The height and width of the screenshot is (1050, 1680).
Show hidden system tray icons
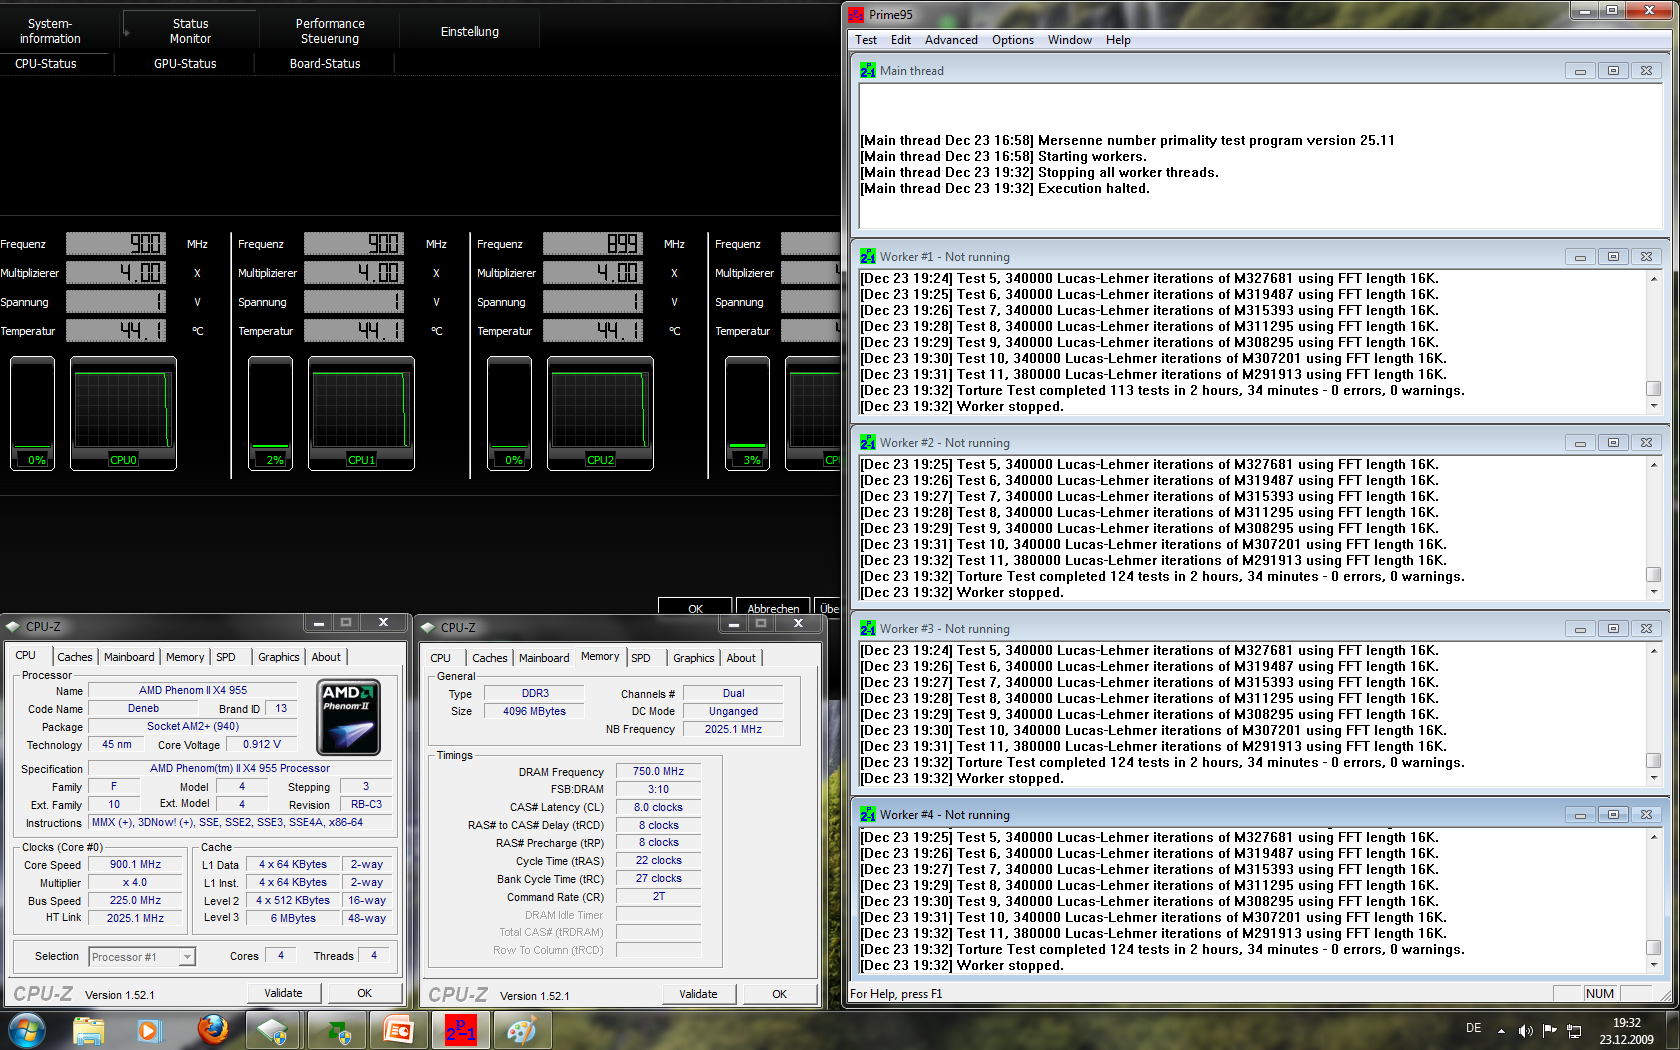(1501, 1030)
